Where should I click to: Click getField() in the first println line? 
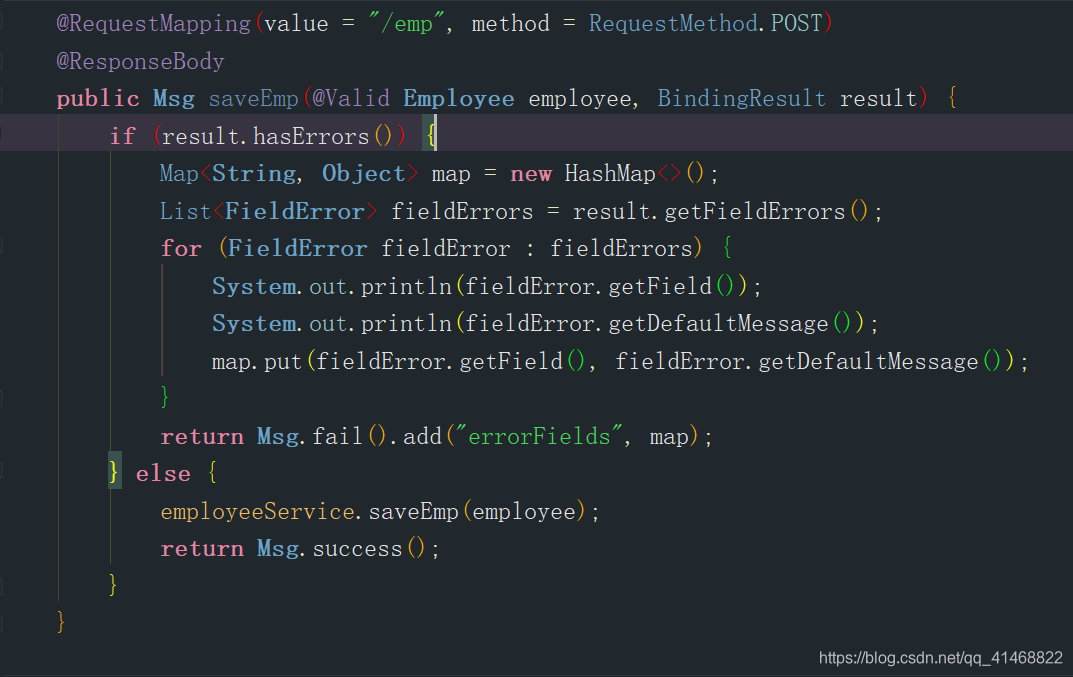pos(671,286)
